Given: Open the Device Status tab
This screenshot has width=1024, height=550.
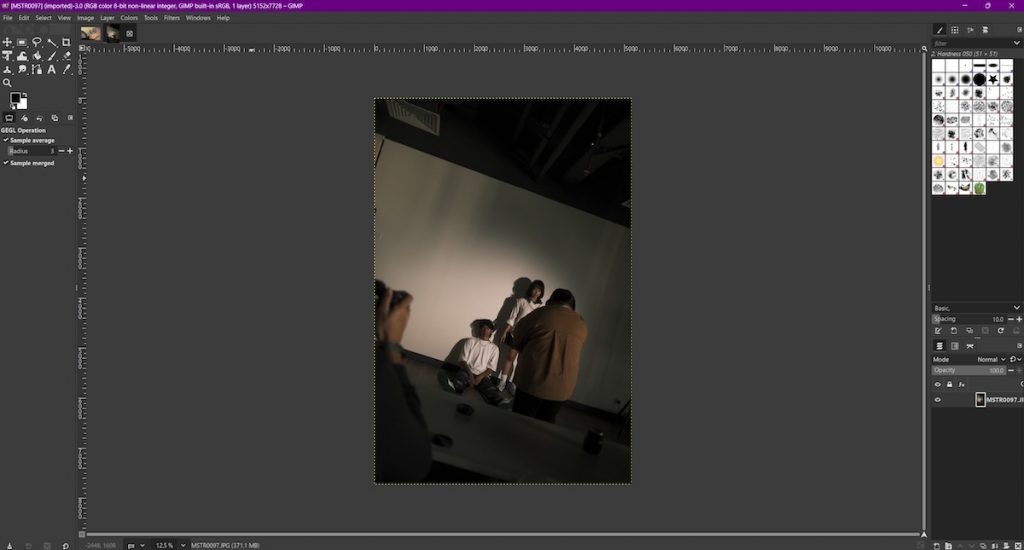Looking at the screenshot, I should (24, 118).
